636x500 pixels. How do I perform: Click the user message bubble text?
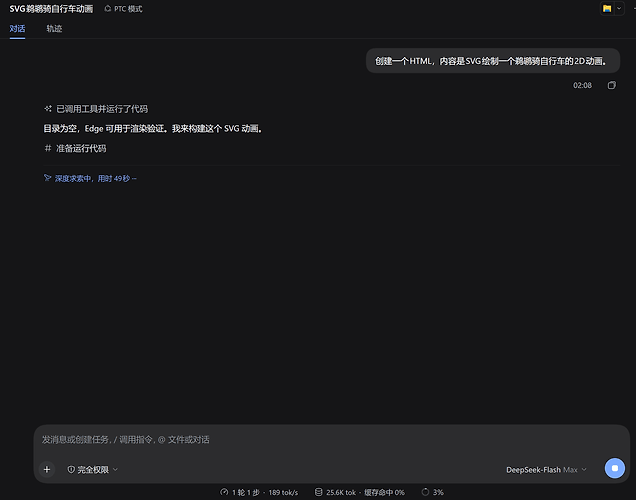491,61
